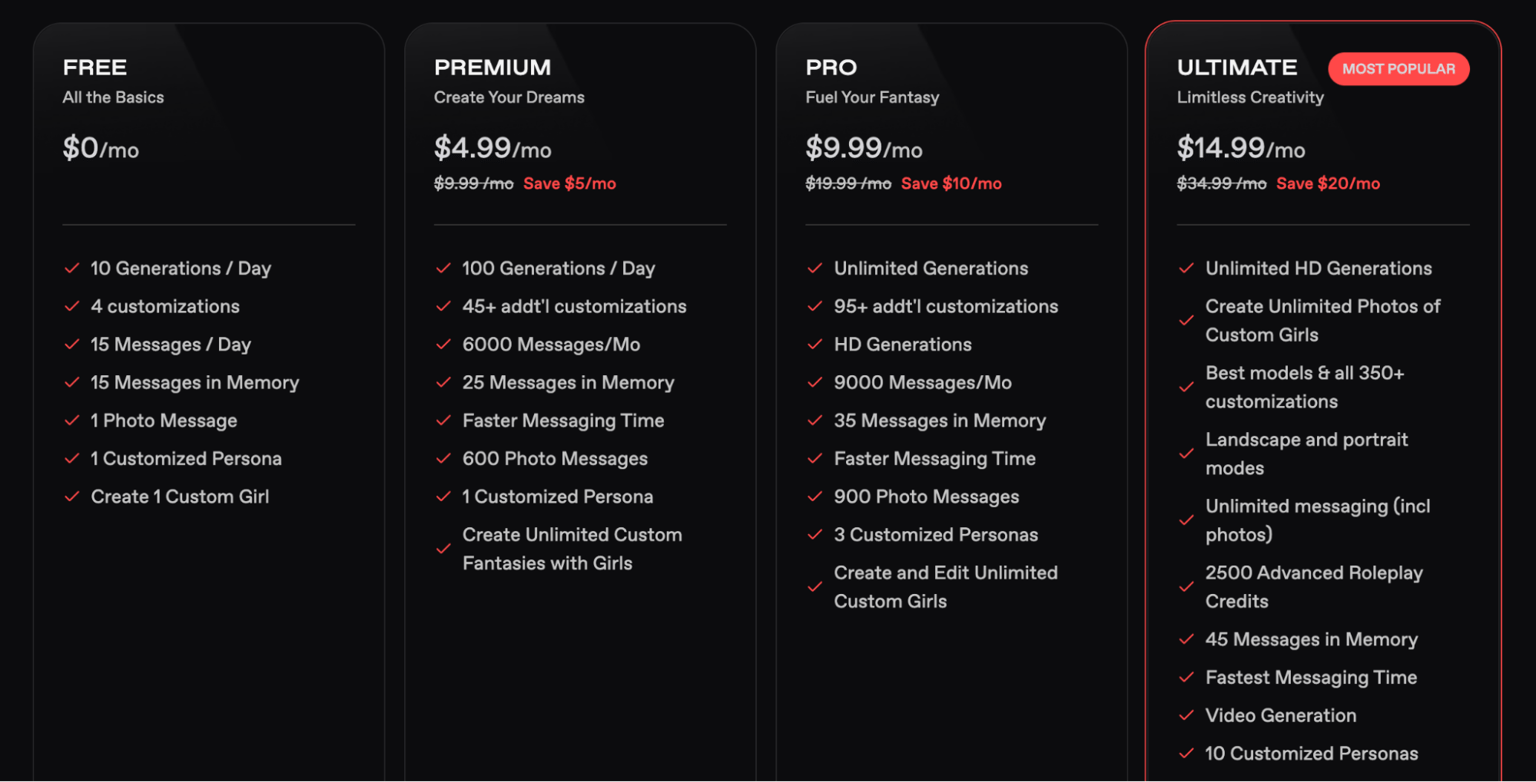Image resolution: width=1536 pixels, height=782 pixels.
Task: Click the checkmark next to Video Generation
Action: pyautogui.click(x=1186, y=716)
